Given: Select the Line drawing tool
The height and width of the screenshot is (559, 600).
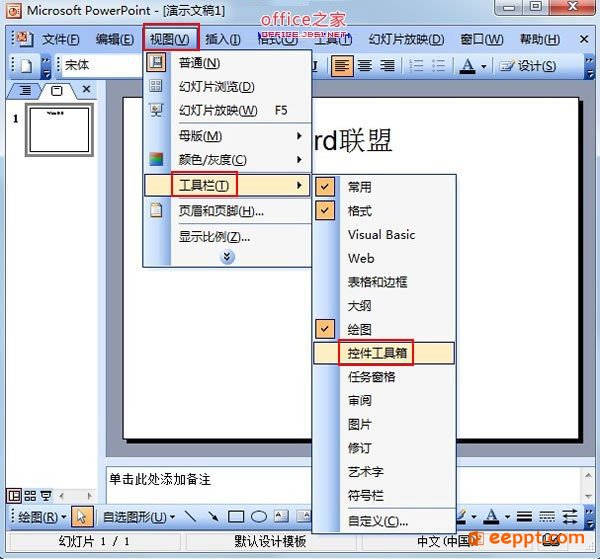Looking at the screenshot, I should pos(190,517).
